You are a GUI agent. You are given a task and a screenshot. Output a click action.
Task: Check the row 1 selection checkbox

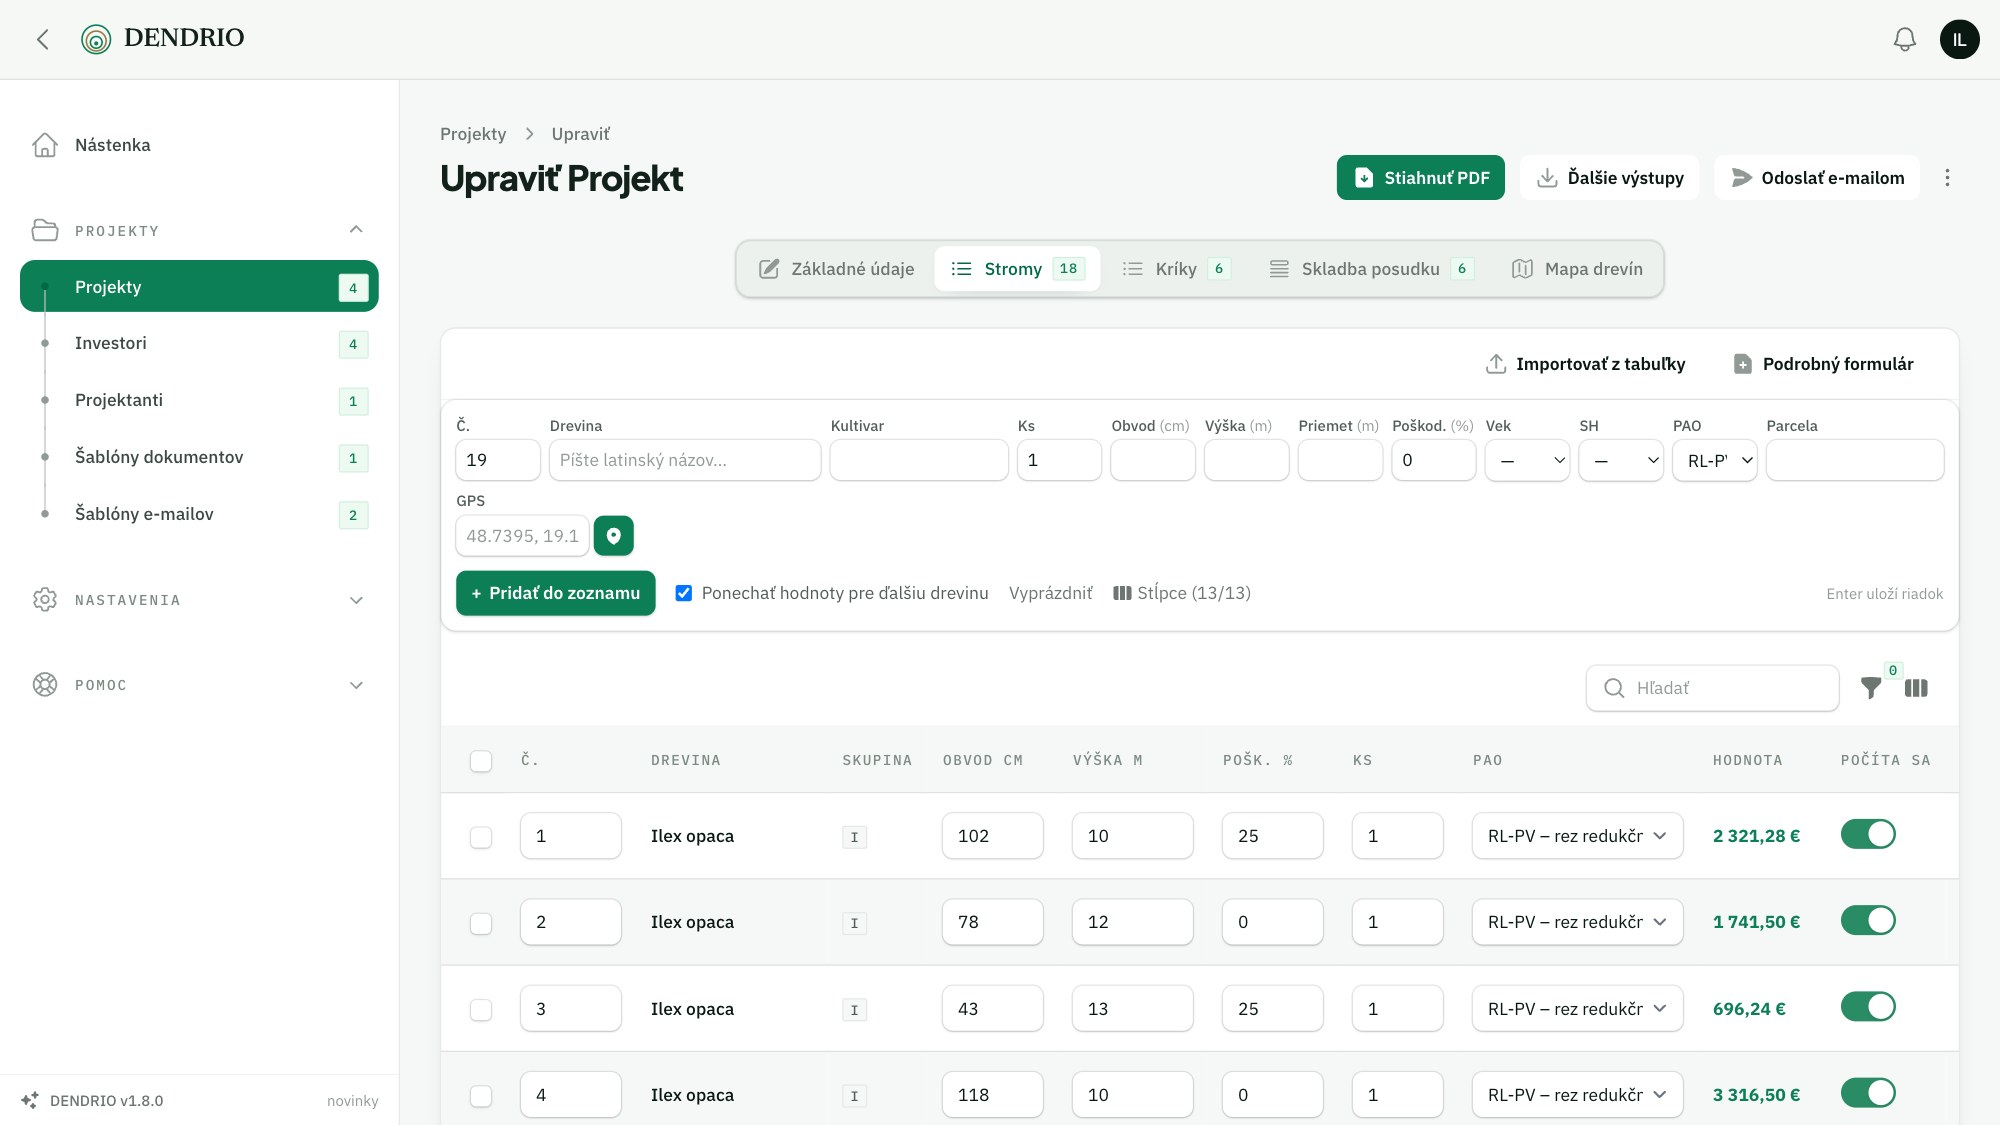pos(481,837)
